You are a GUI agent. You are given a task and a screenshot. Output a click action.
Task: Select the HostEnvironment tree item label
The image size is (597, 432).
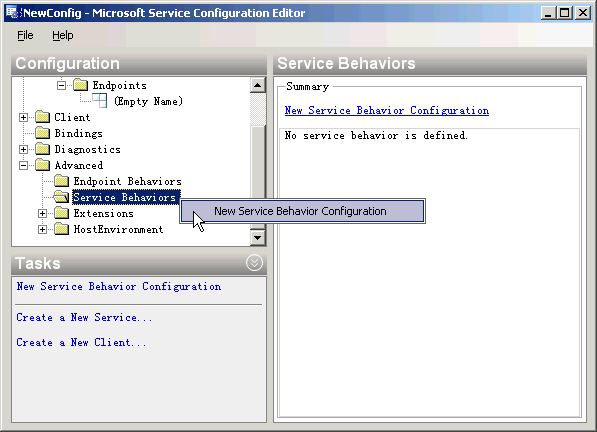118,229
